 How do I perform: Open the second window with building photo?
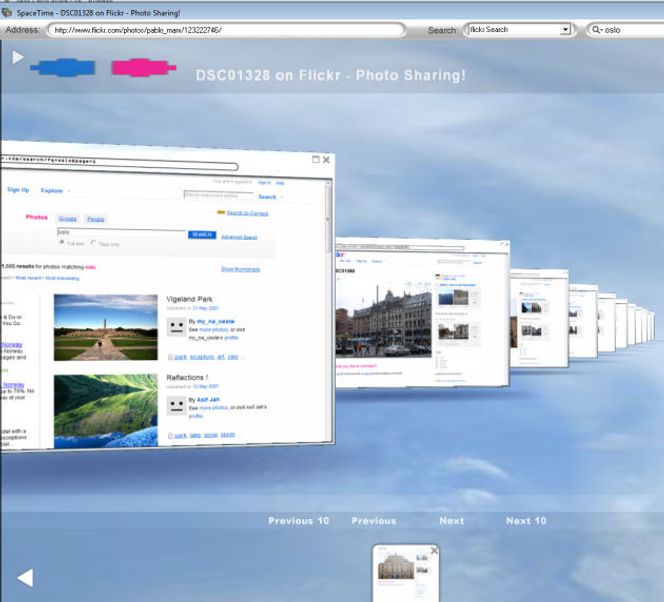click(x=422, y=313)
